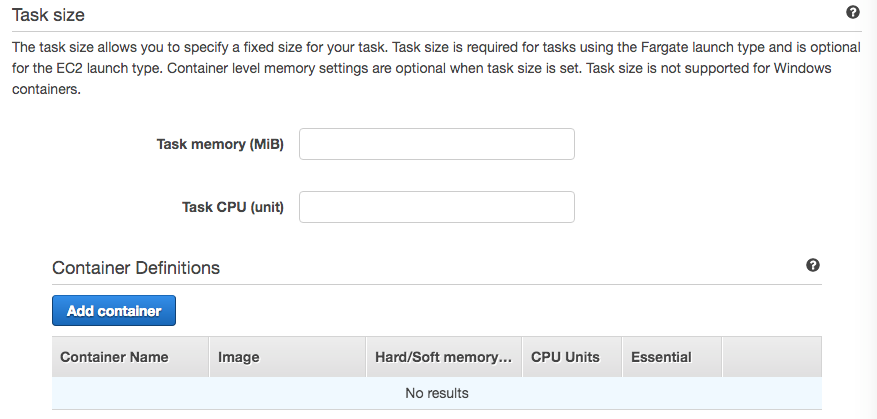Focus the Task memory (MiB) field

point(437,144)
